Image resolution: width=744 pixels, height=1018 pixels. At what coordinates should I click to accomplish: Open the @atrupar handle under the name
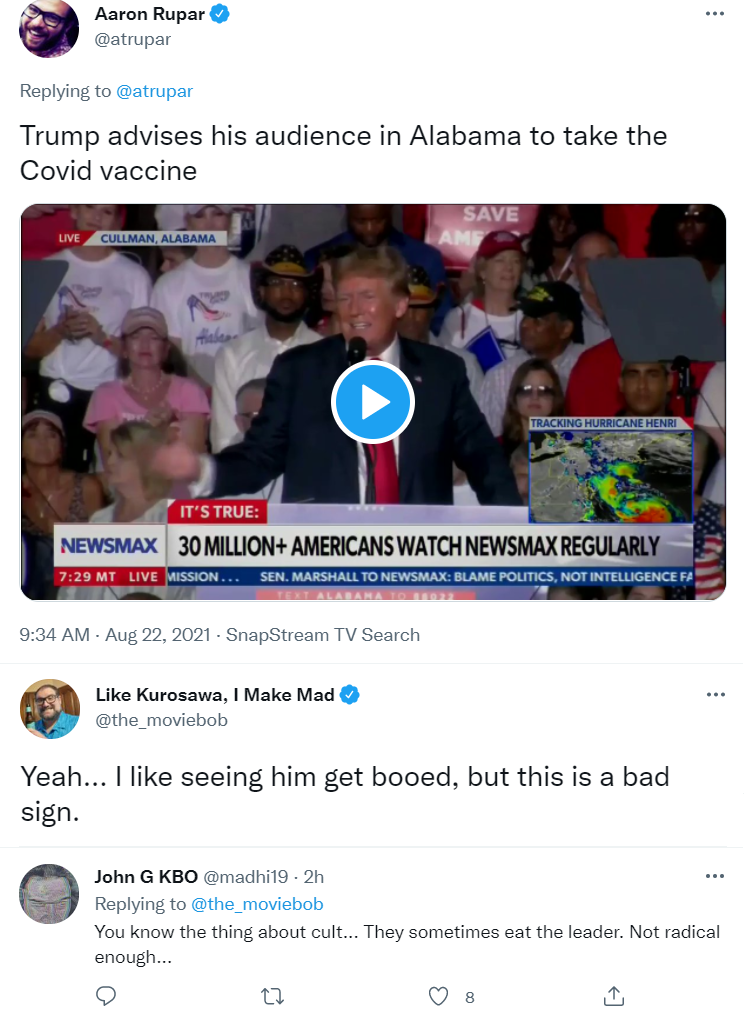coord(133,39)
